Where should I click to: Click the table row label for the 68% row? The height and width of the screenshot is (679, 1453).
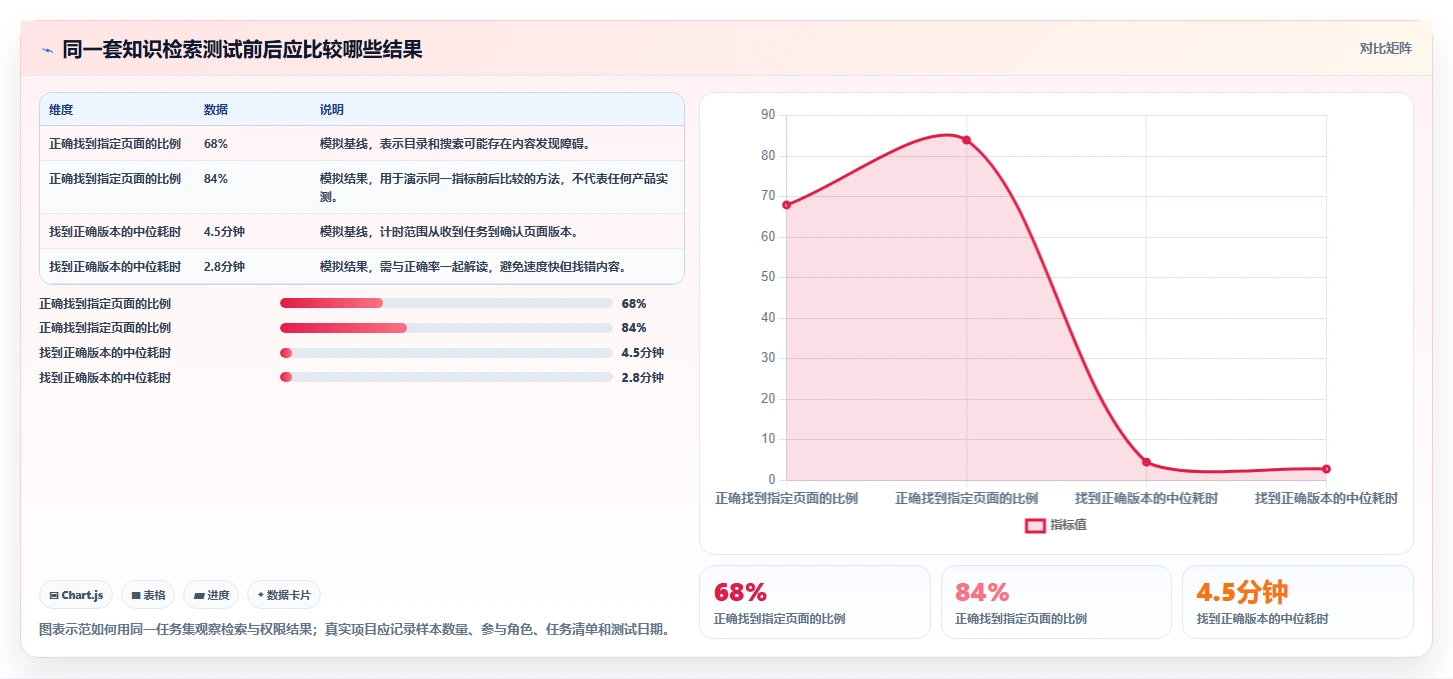click(115, 144)
